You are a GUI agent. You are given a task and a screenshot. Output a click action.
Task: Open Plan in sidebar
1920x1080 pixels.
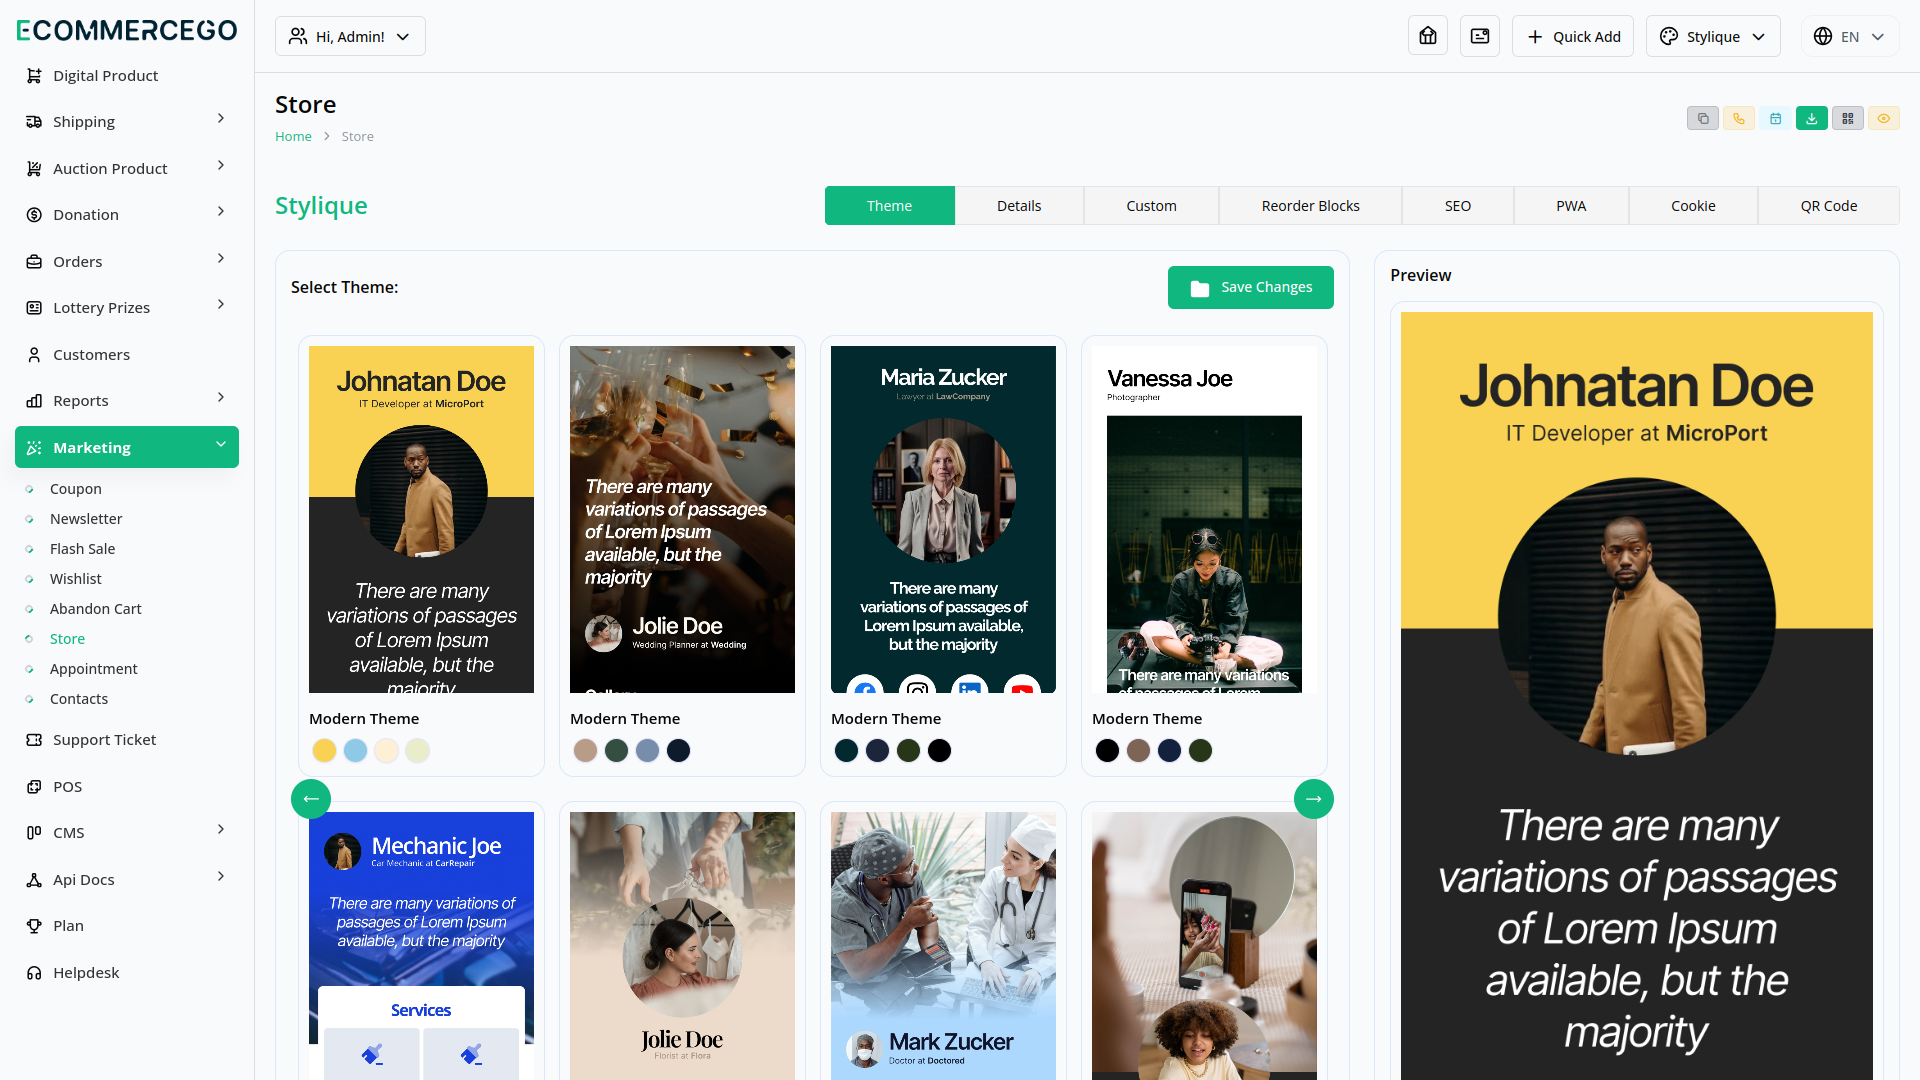tap(127, 925)
